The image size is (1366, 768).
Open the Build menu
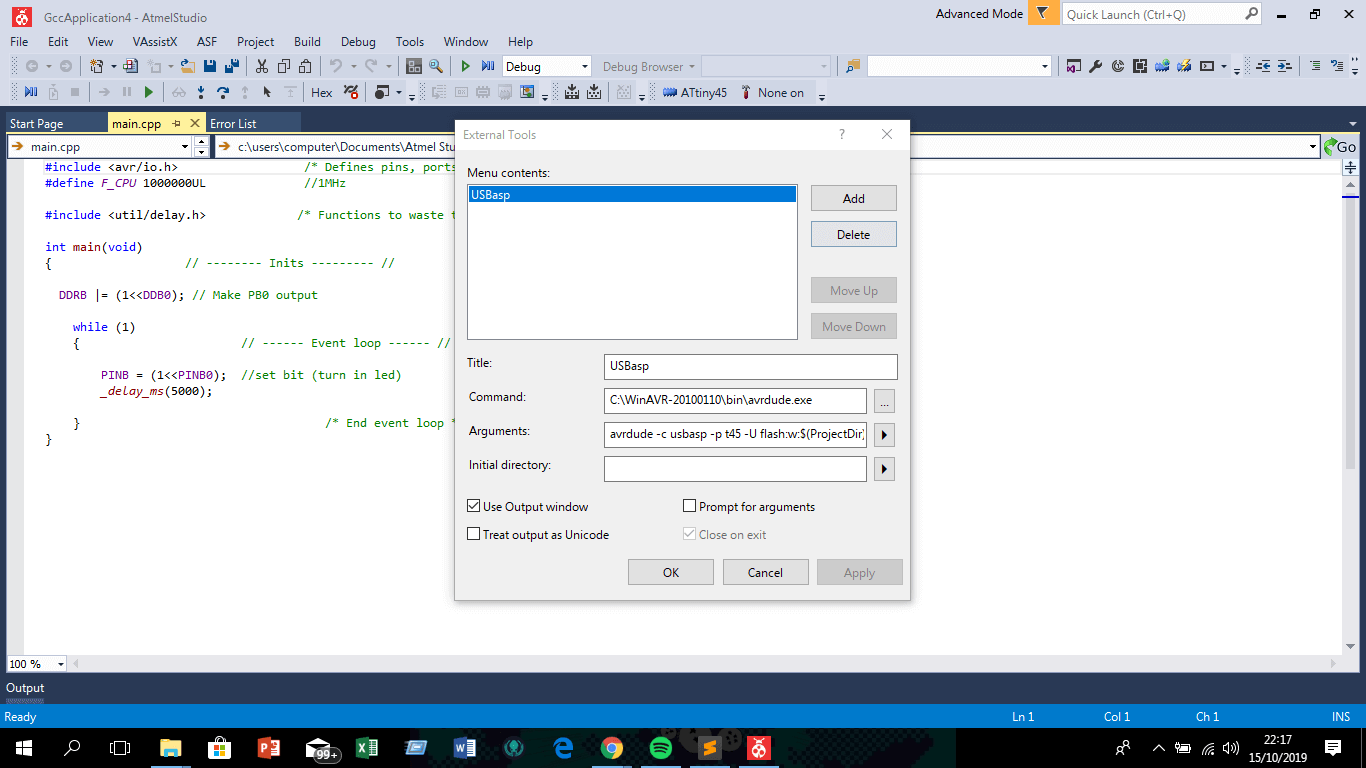pyautogui.click(x=307, y=42)
